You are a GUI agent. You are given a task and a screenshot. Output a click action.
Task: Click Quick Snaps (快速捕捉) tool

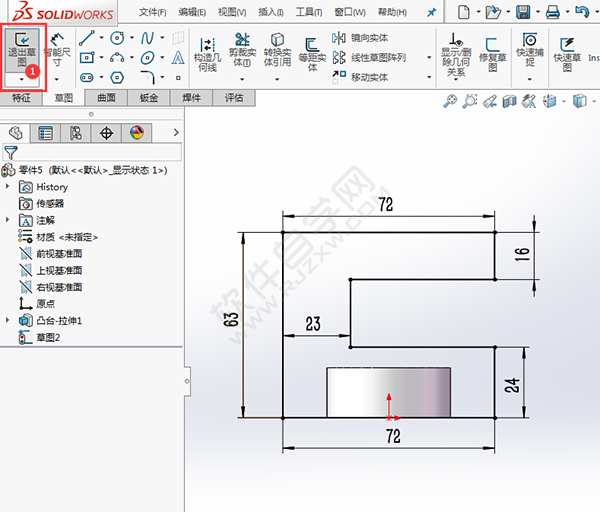tap(530, 50)
